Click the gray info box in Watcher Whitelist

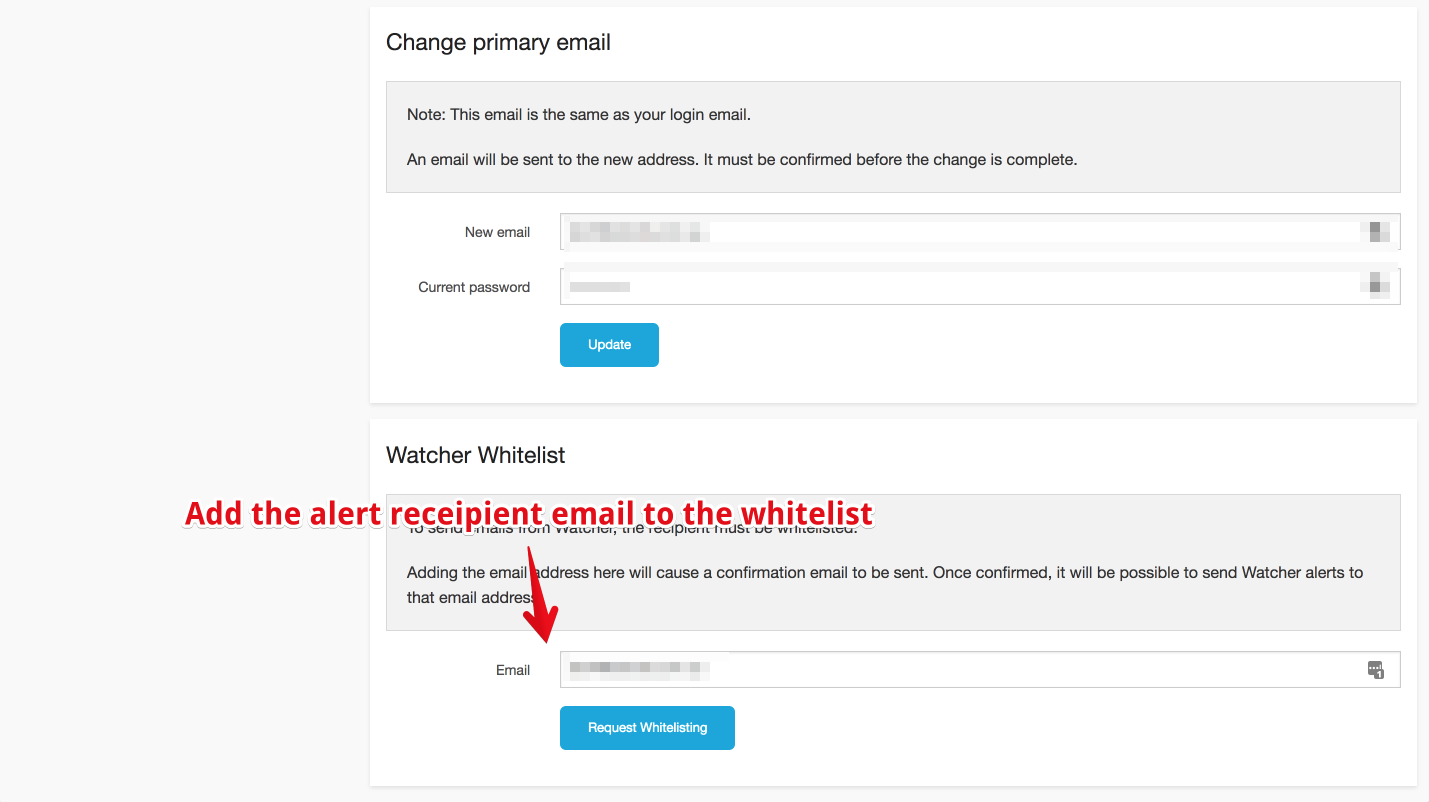(893, 562)
